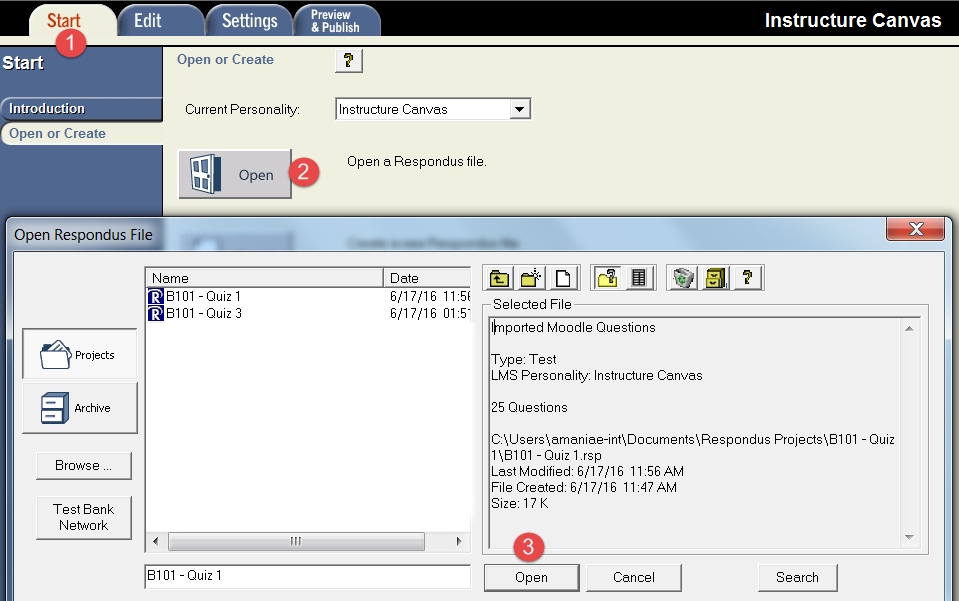Click Respondus file icon for B101 - Quiz 1
This screenshot has width=959, height=601.
point(156,297)
